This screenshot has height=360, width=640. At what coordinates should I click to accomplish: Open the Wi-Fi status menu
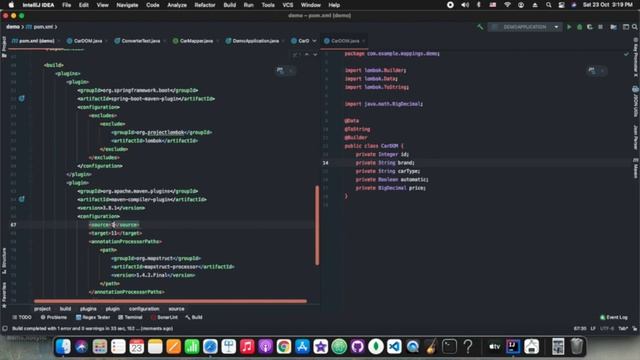click(x=507, y=5)
